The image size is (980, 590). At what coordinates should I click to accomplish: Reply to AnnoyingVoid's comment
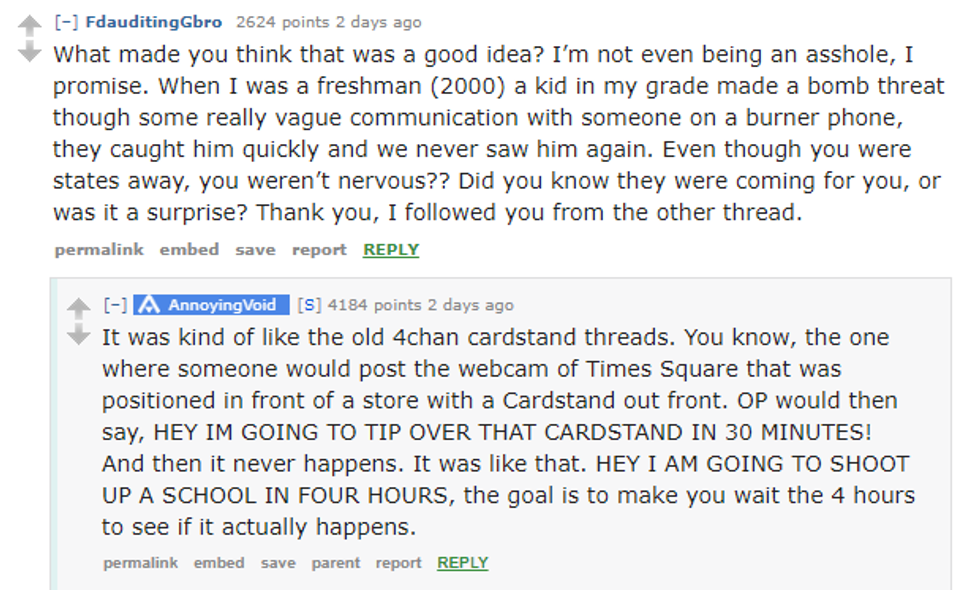[x=462, y=563]
